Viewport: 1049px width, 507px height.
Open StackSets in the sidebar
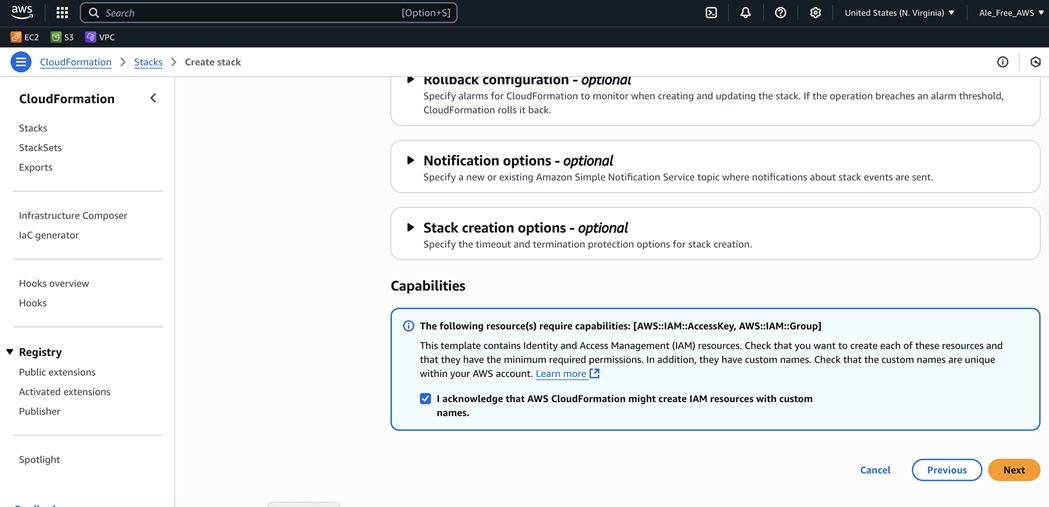40,148
